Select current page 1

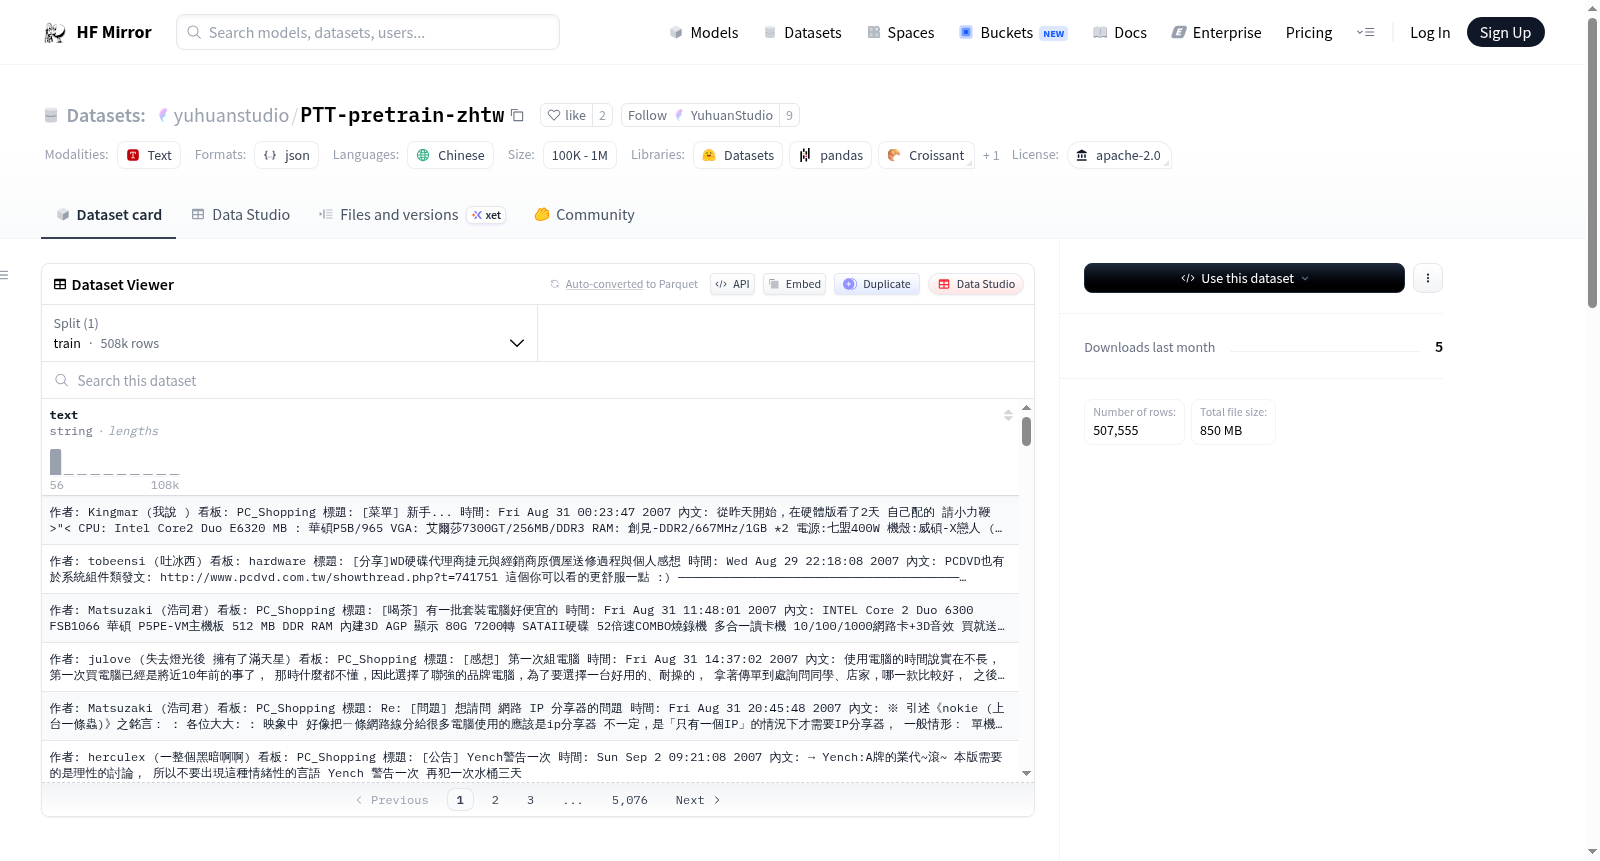(460, 800)
